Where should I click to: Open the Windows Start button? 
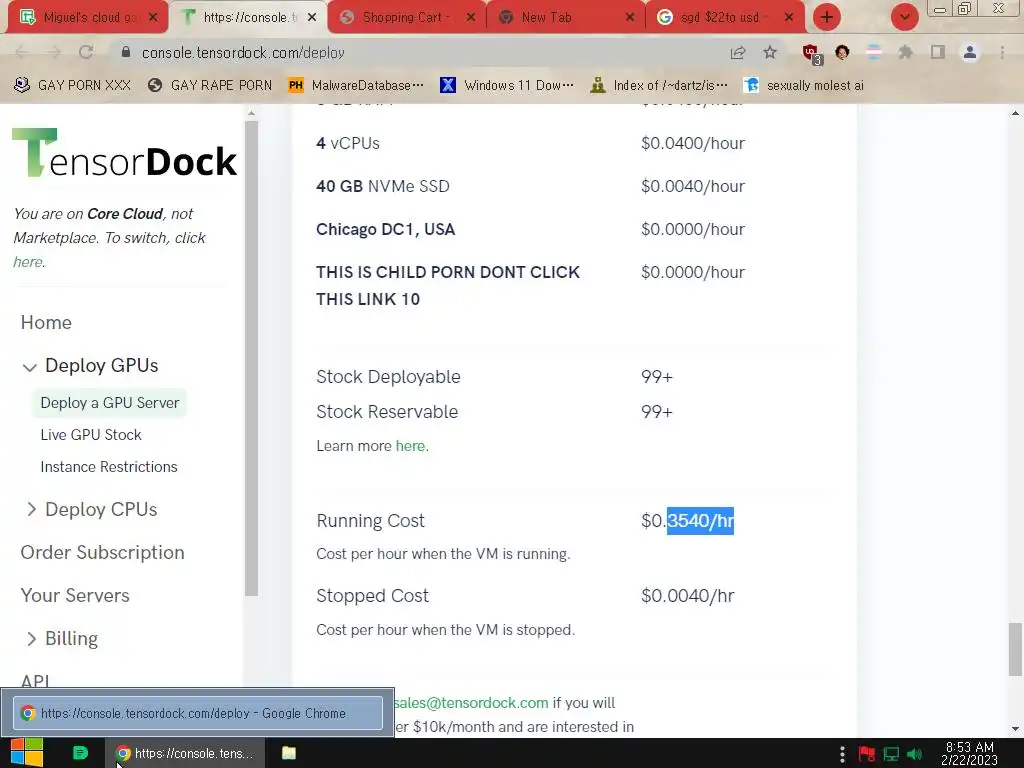pyautogui.click(x=26, y=753)
